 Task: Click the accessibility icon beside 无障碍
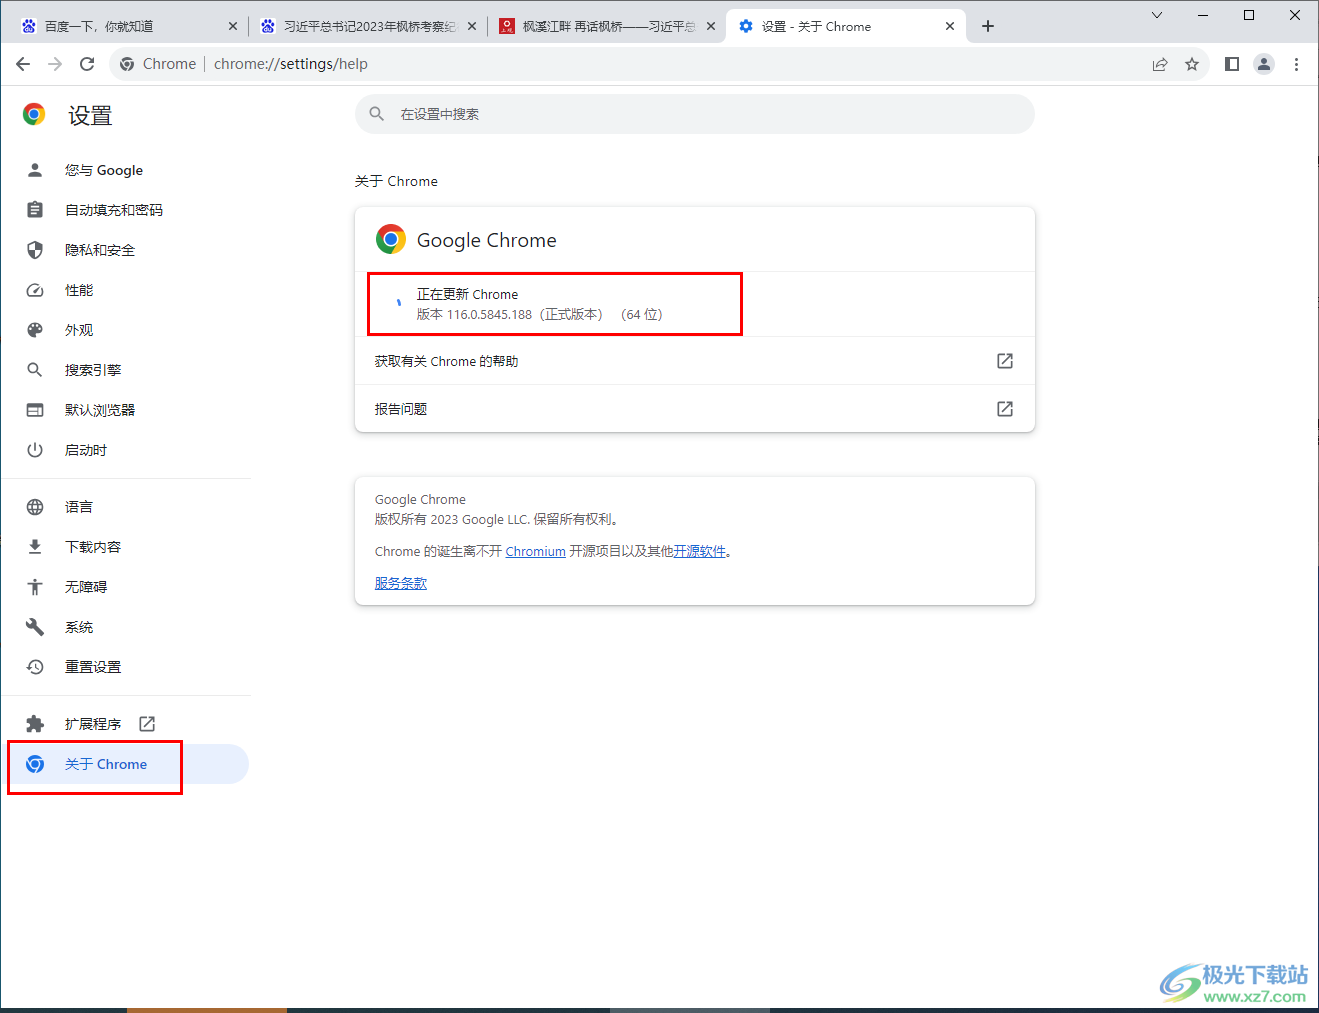point(35,587)
